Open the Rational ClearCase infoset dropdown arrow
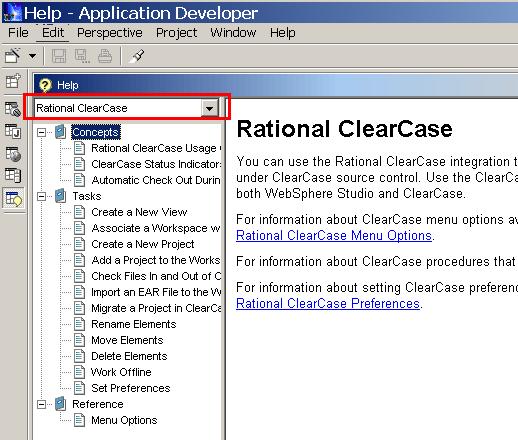518x440 pixels. tap(209, 108)
